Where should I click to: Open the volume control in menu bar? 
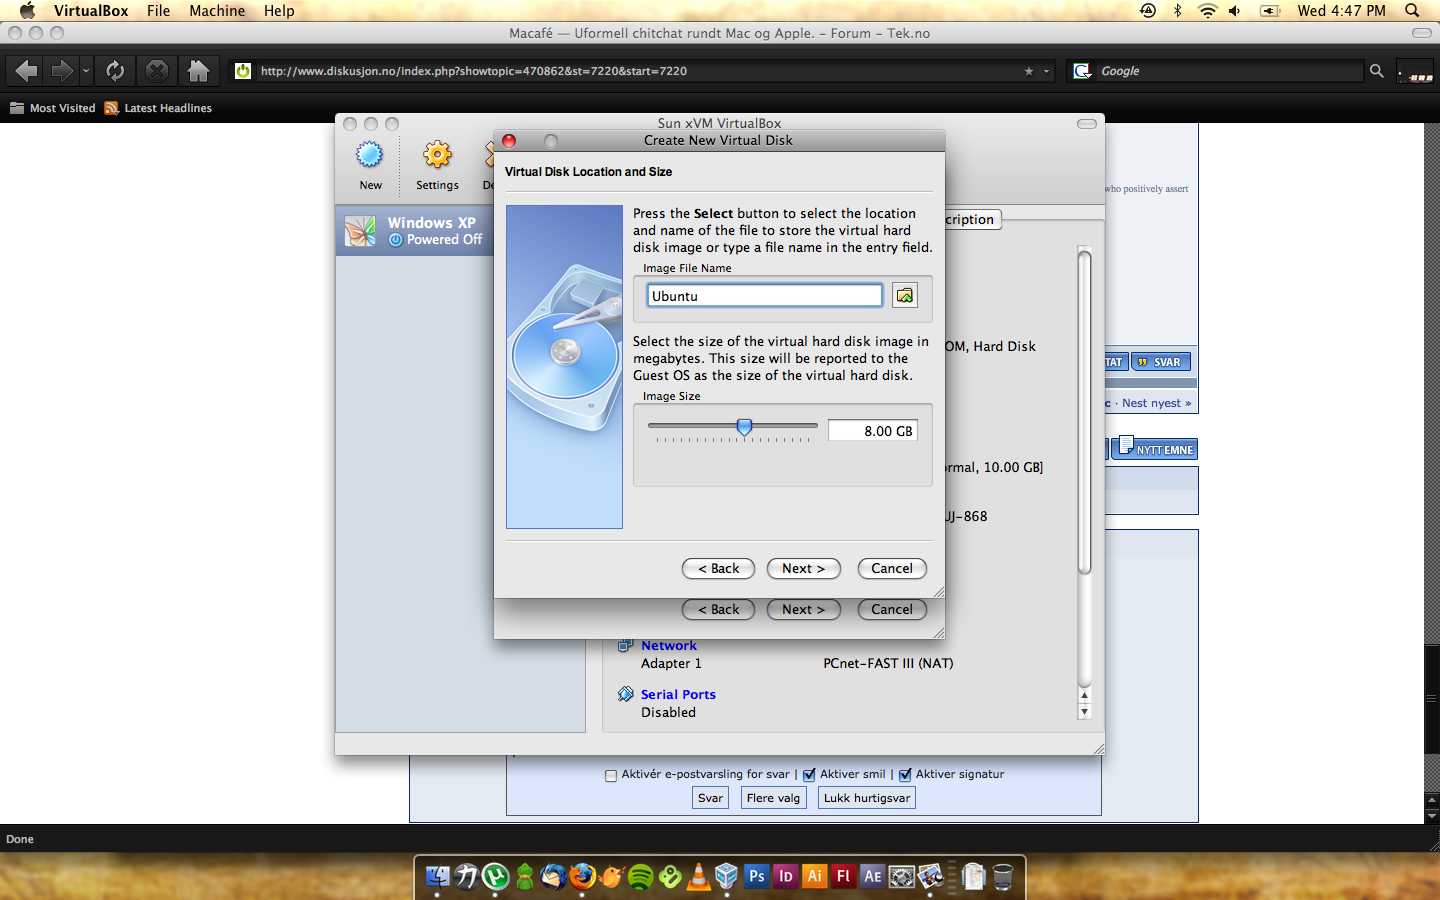1235,10
